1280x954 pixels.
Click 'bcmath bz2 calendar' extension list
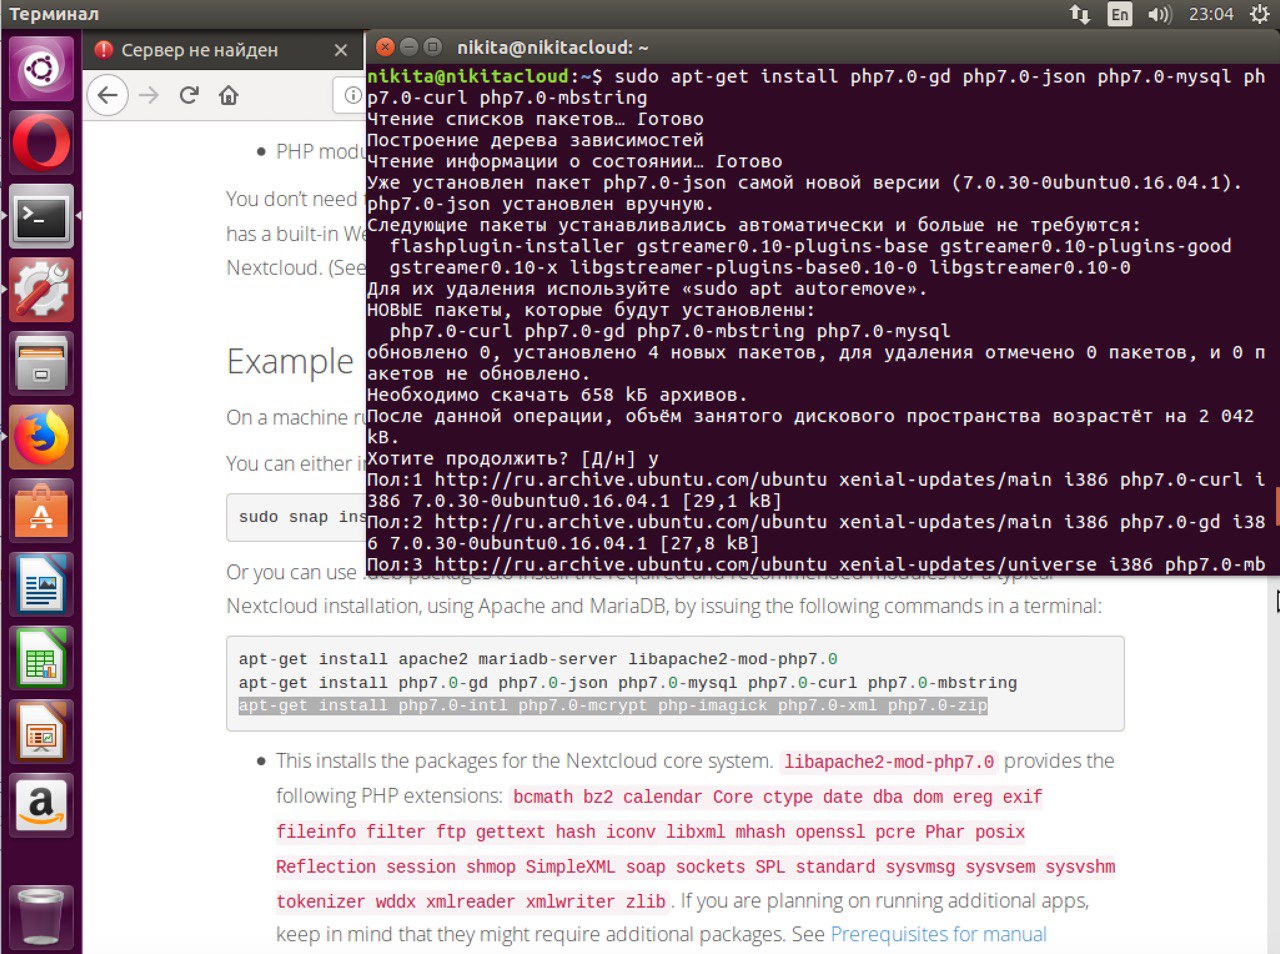777,797
